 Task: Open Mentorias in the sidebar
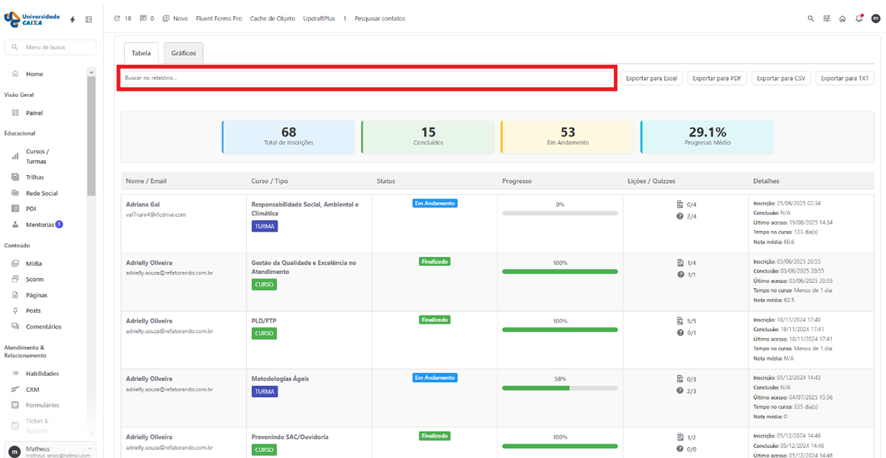click(40, 224)
